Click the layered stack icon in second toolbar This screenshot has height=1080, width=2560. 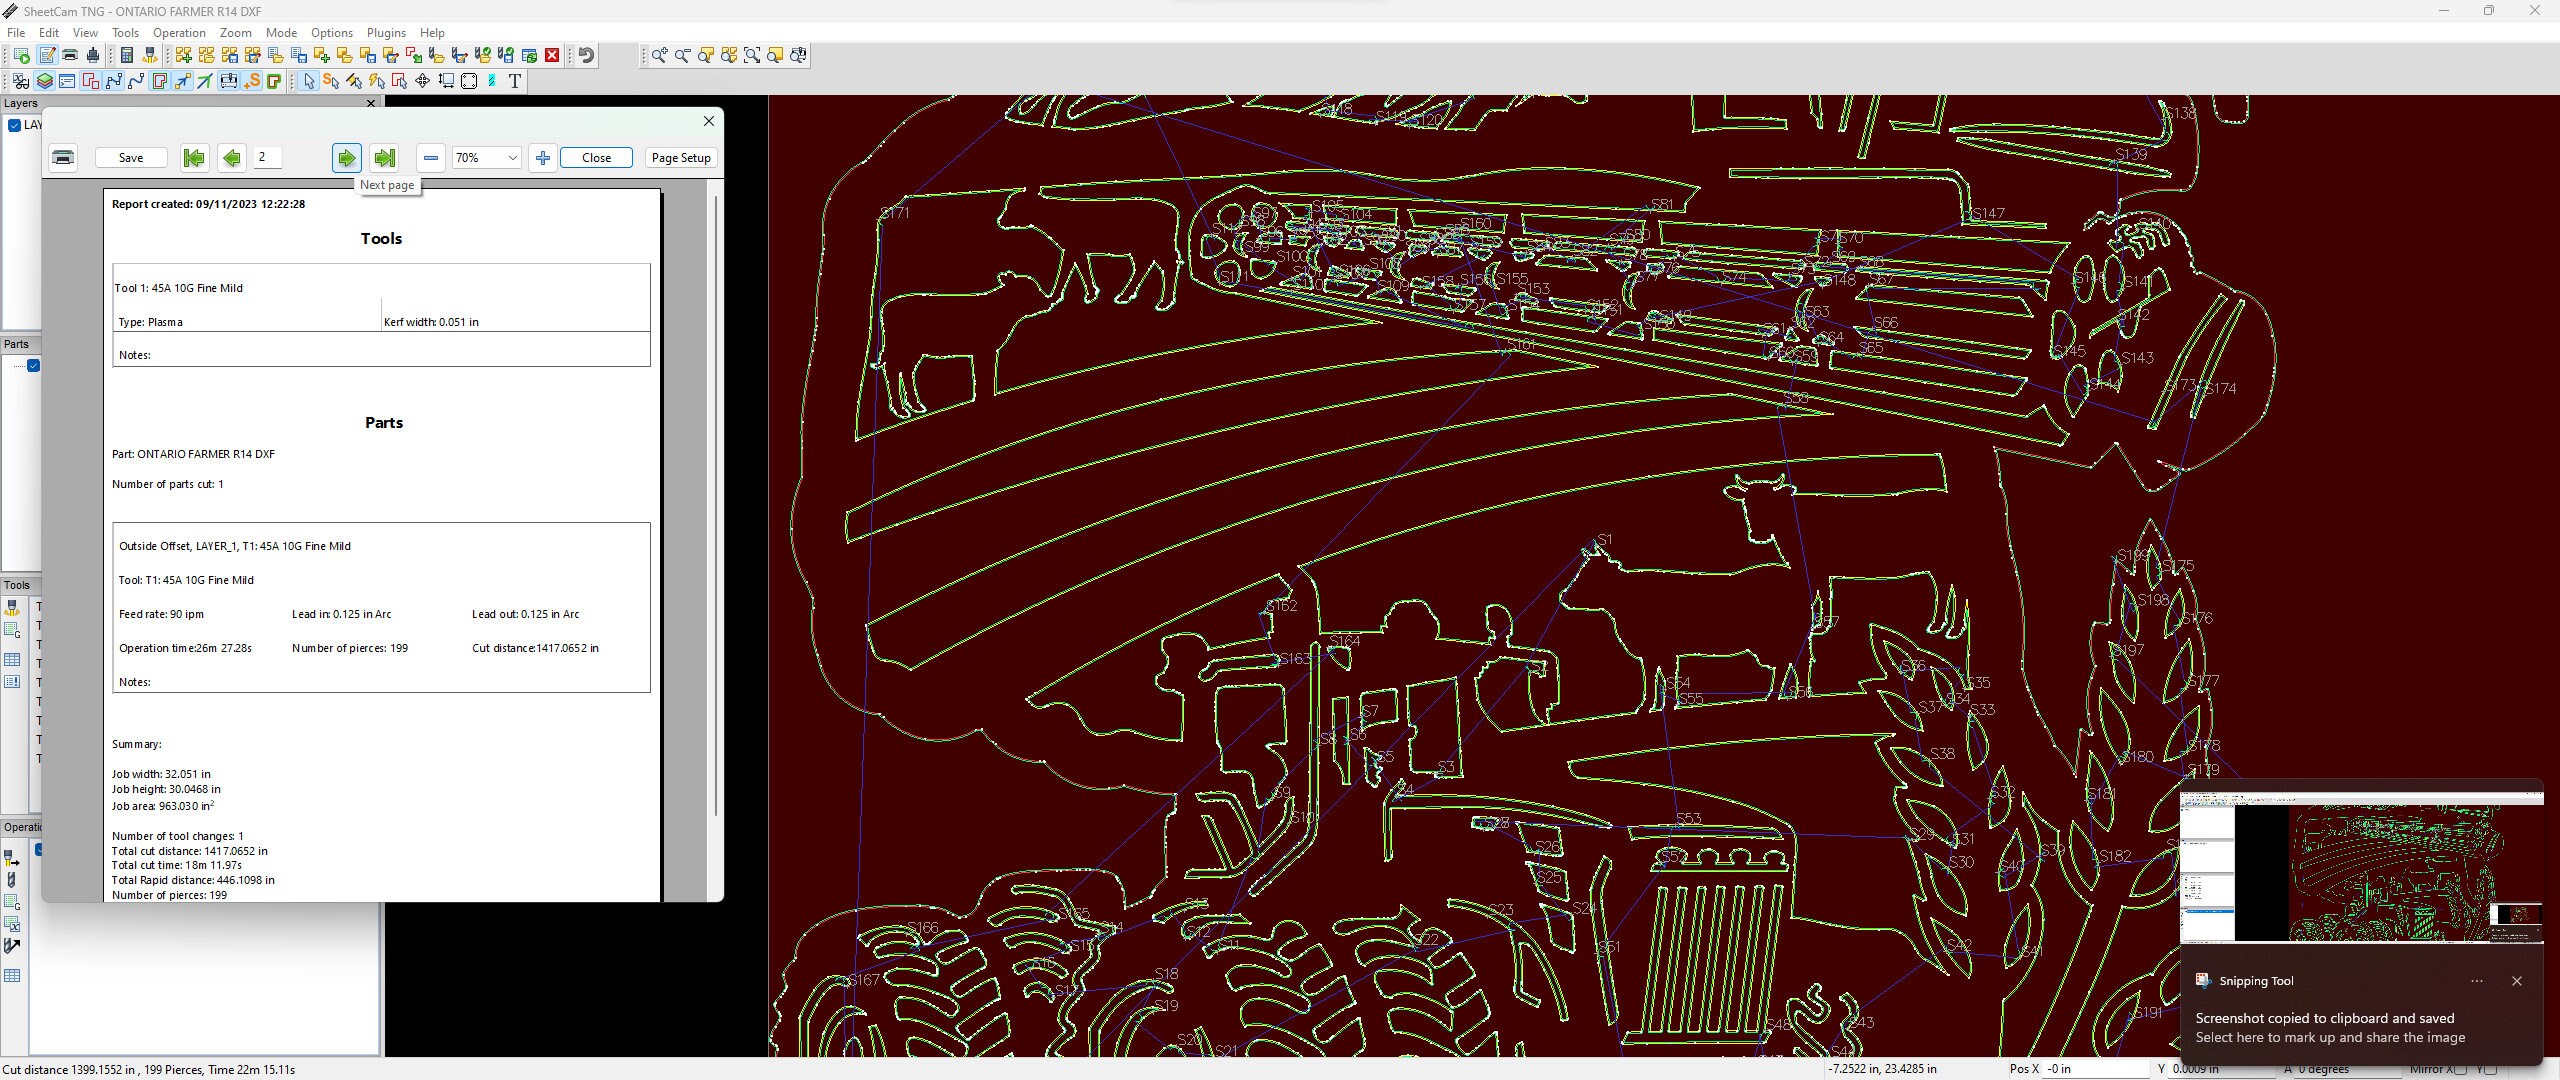(44, 82)
